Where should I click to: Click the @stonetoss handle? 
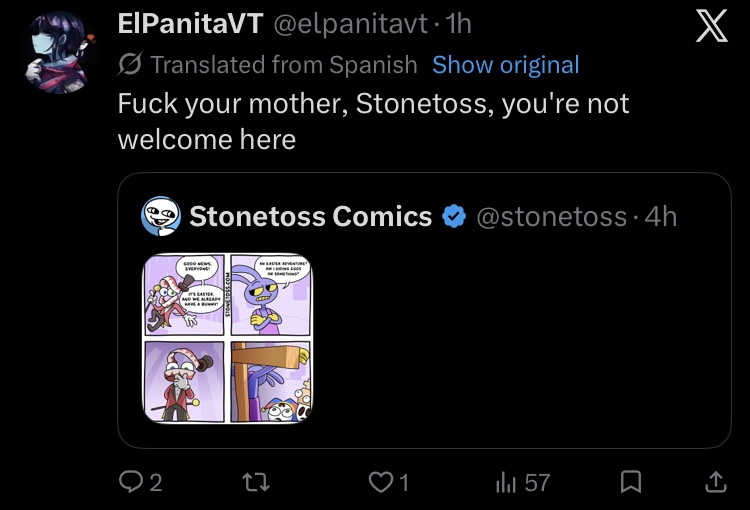click(551, 216)
